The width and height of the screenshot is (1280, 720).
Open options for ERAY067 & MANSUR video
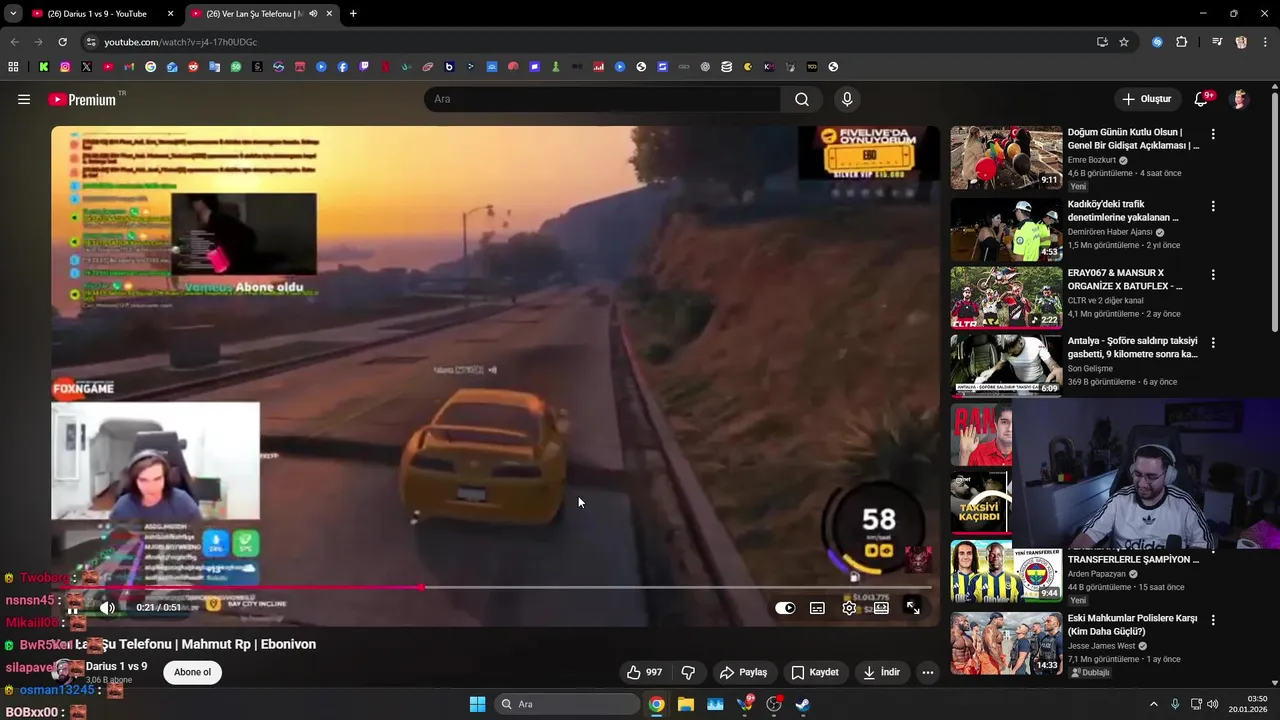point(1213,274)
